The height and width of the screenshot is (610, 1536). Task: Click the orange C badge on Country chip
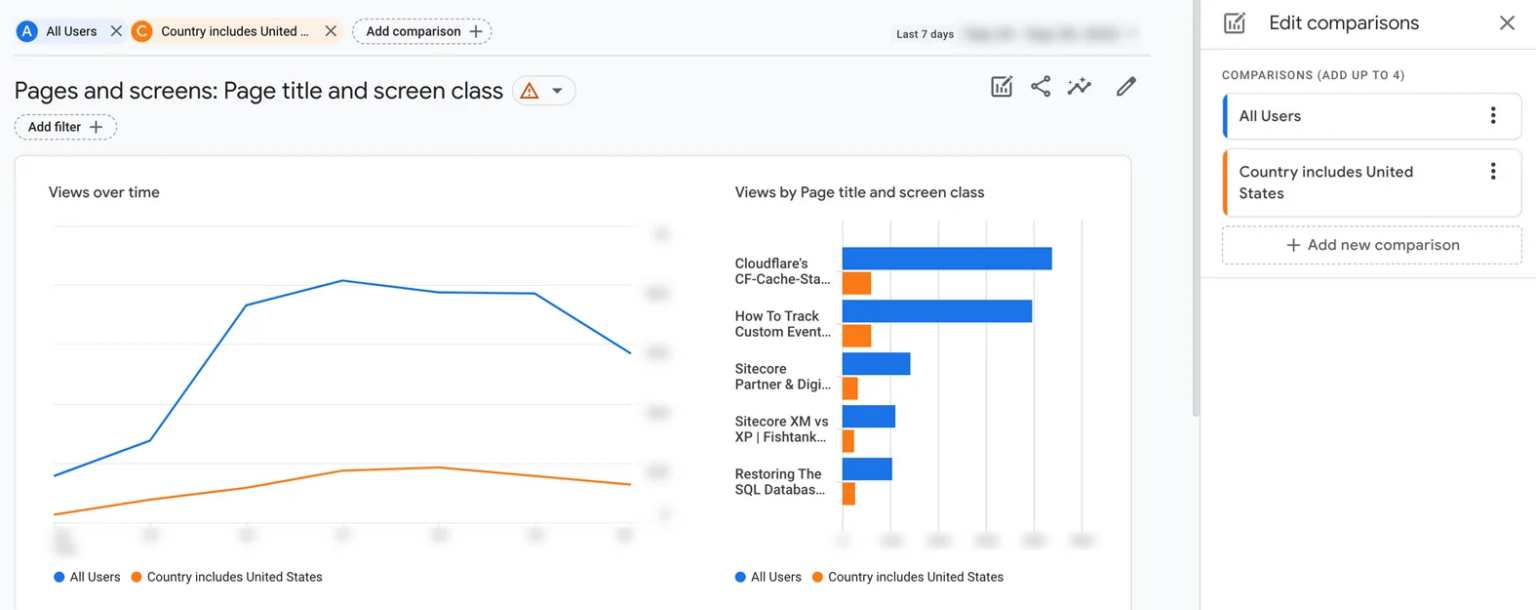click(x=140, y=31)
